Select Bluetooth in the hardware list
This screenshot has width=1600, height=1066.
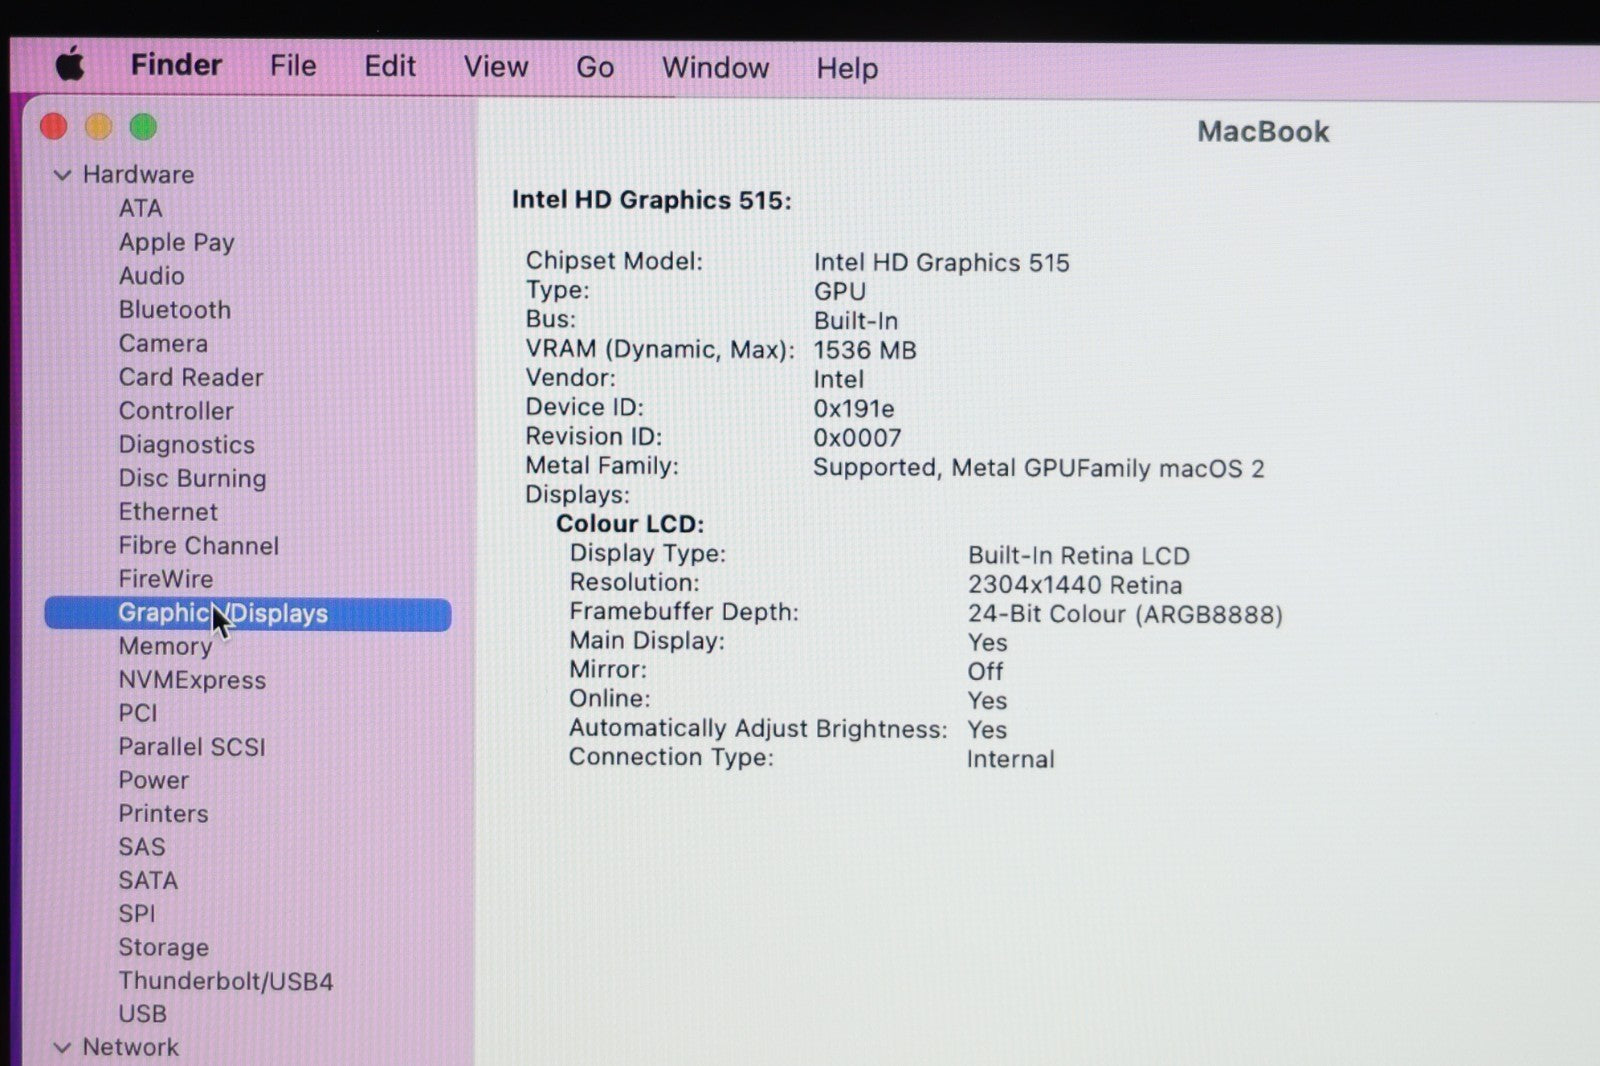coord(174,310)
